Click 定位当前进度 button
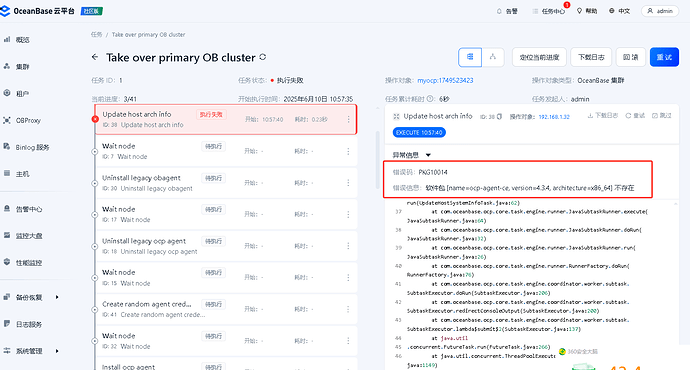This screenshot has width=690, height=370. [539, 57]
